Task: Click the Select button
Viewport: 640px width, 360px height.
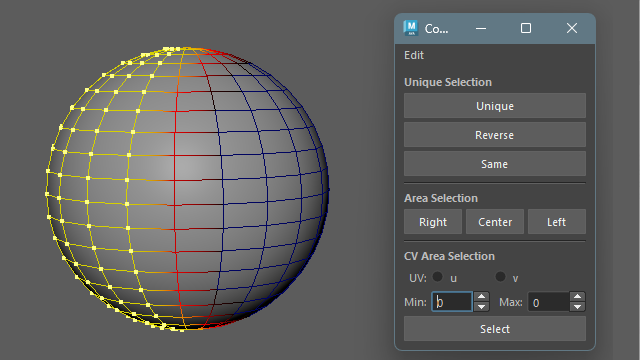Action: point(495,329)
